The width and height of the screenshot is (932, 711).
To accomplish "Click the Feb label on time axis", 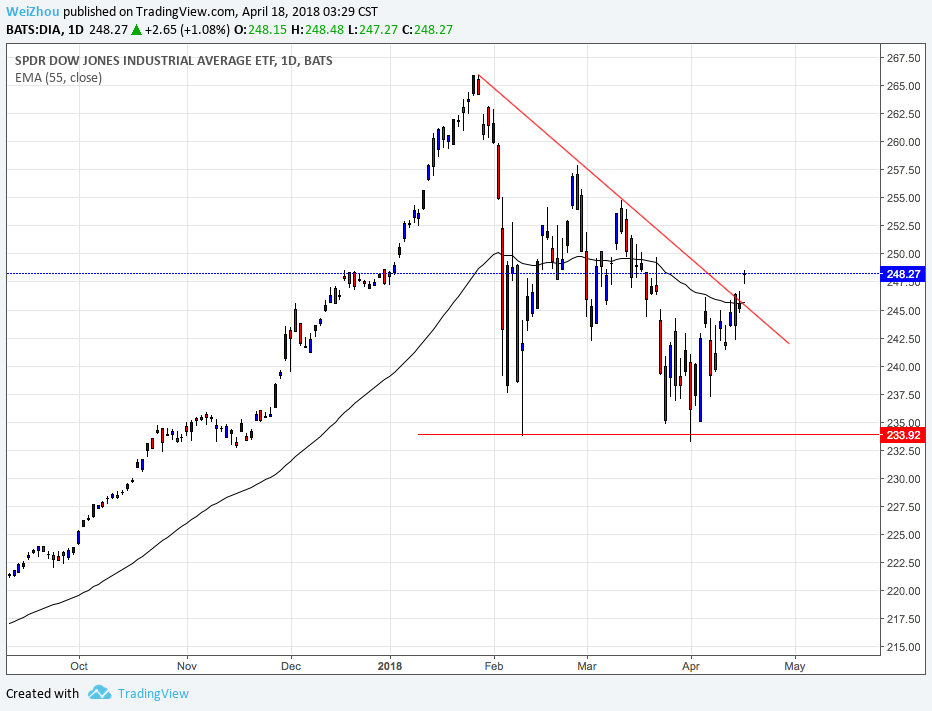I will coord(494,666).
